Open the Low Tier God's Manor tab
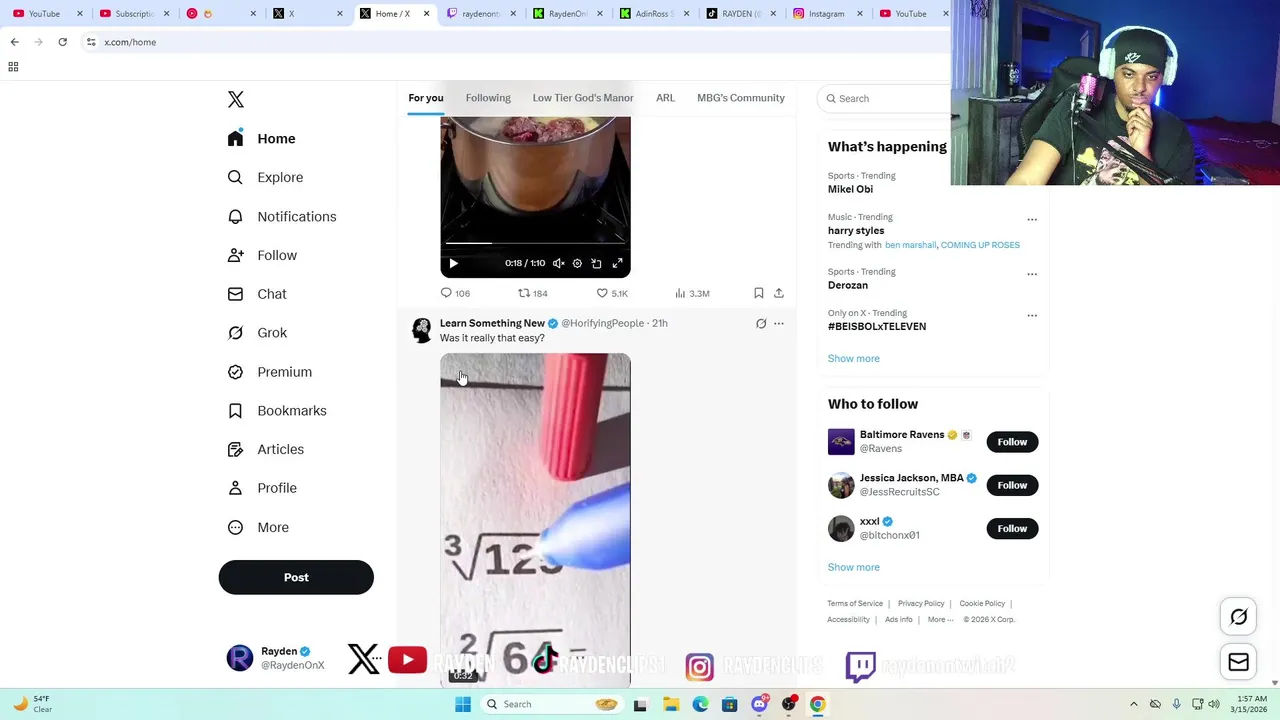1280x720 pixels. pyautogui.click(x=583, y=98)
